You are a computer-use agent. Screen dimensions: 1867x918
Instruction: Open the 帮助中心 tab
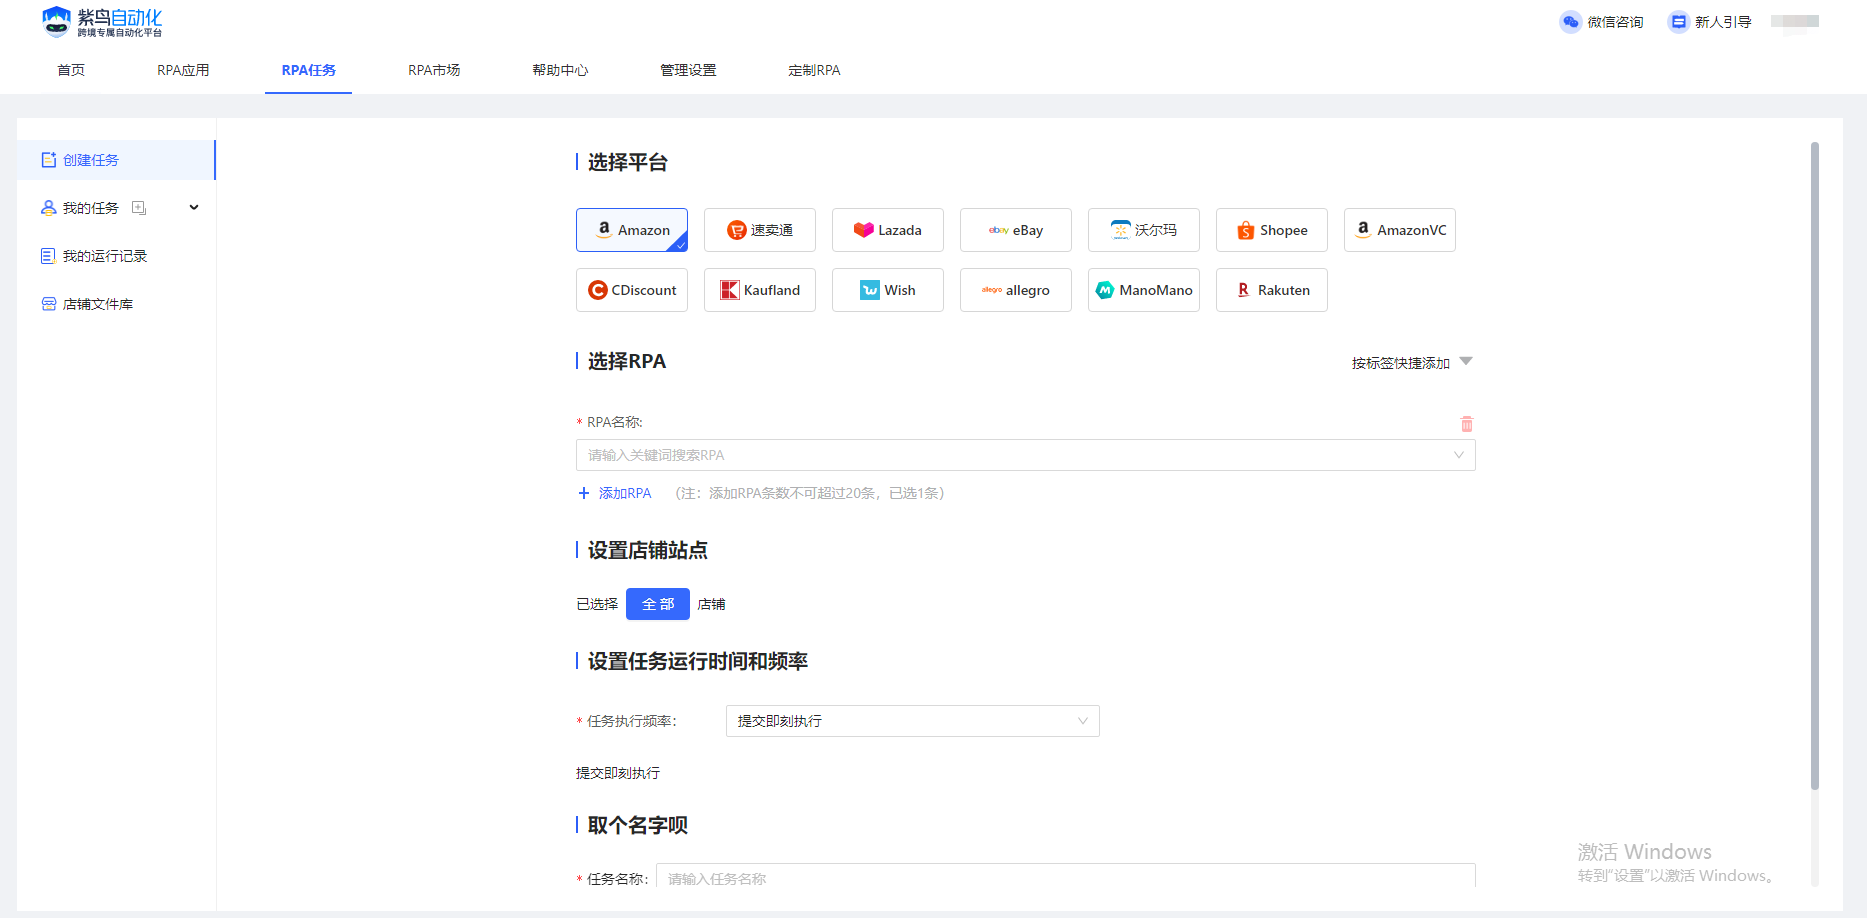click(560, 70)
